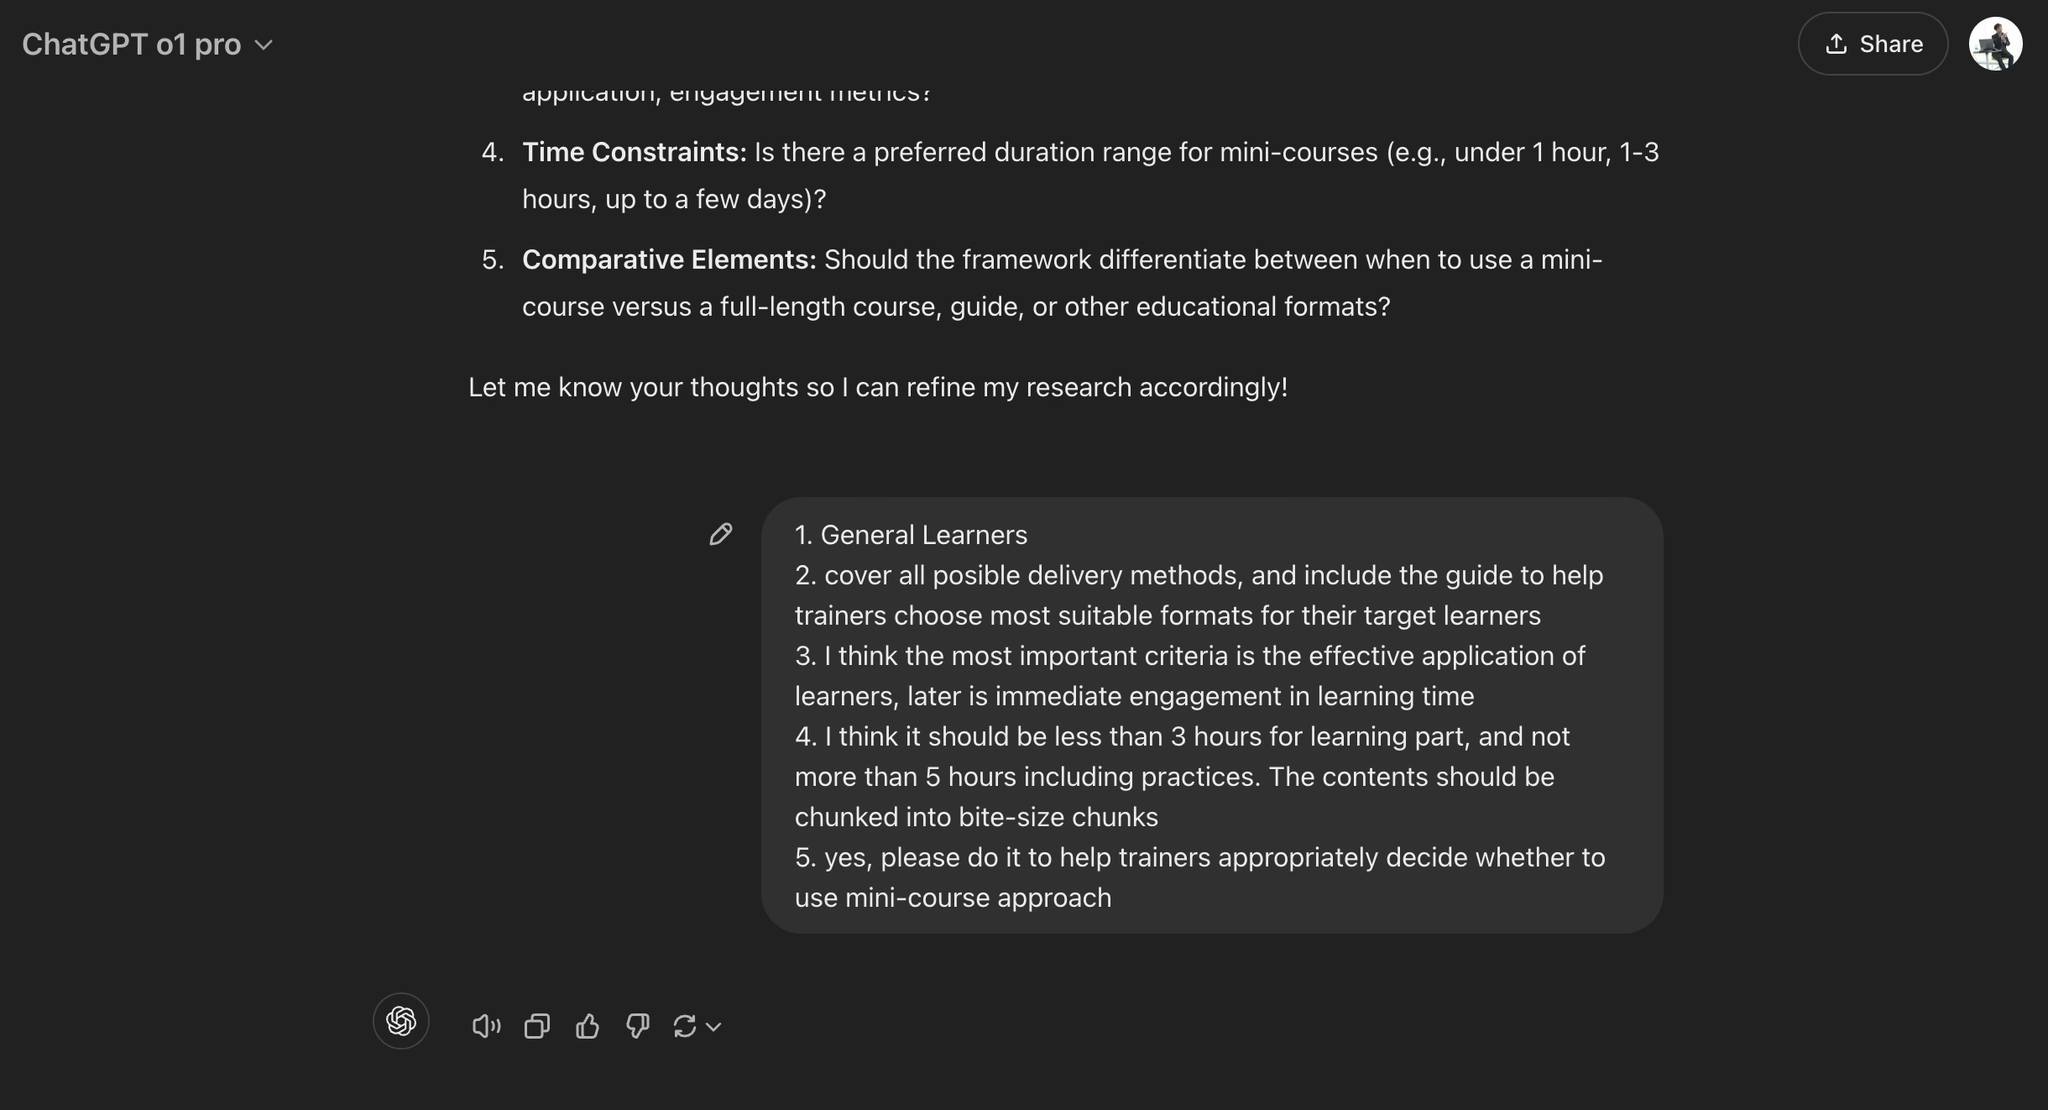
Task: Click the "chunked into bite-size chunks" line
Action: pos(976,817)
